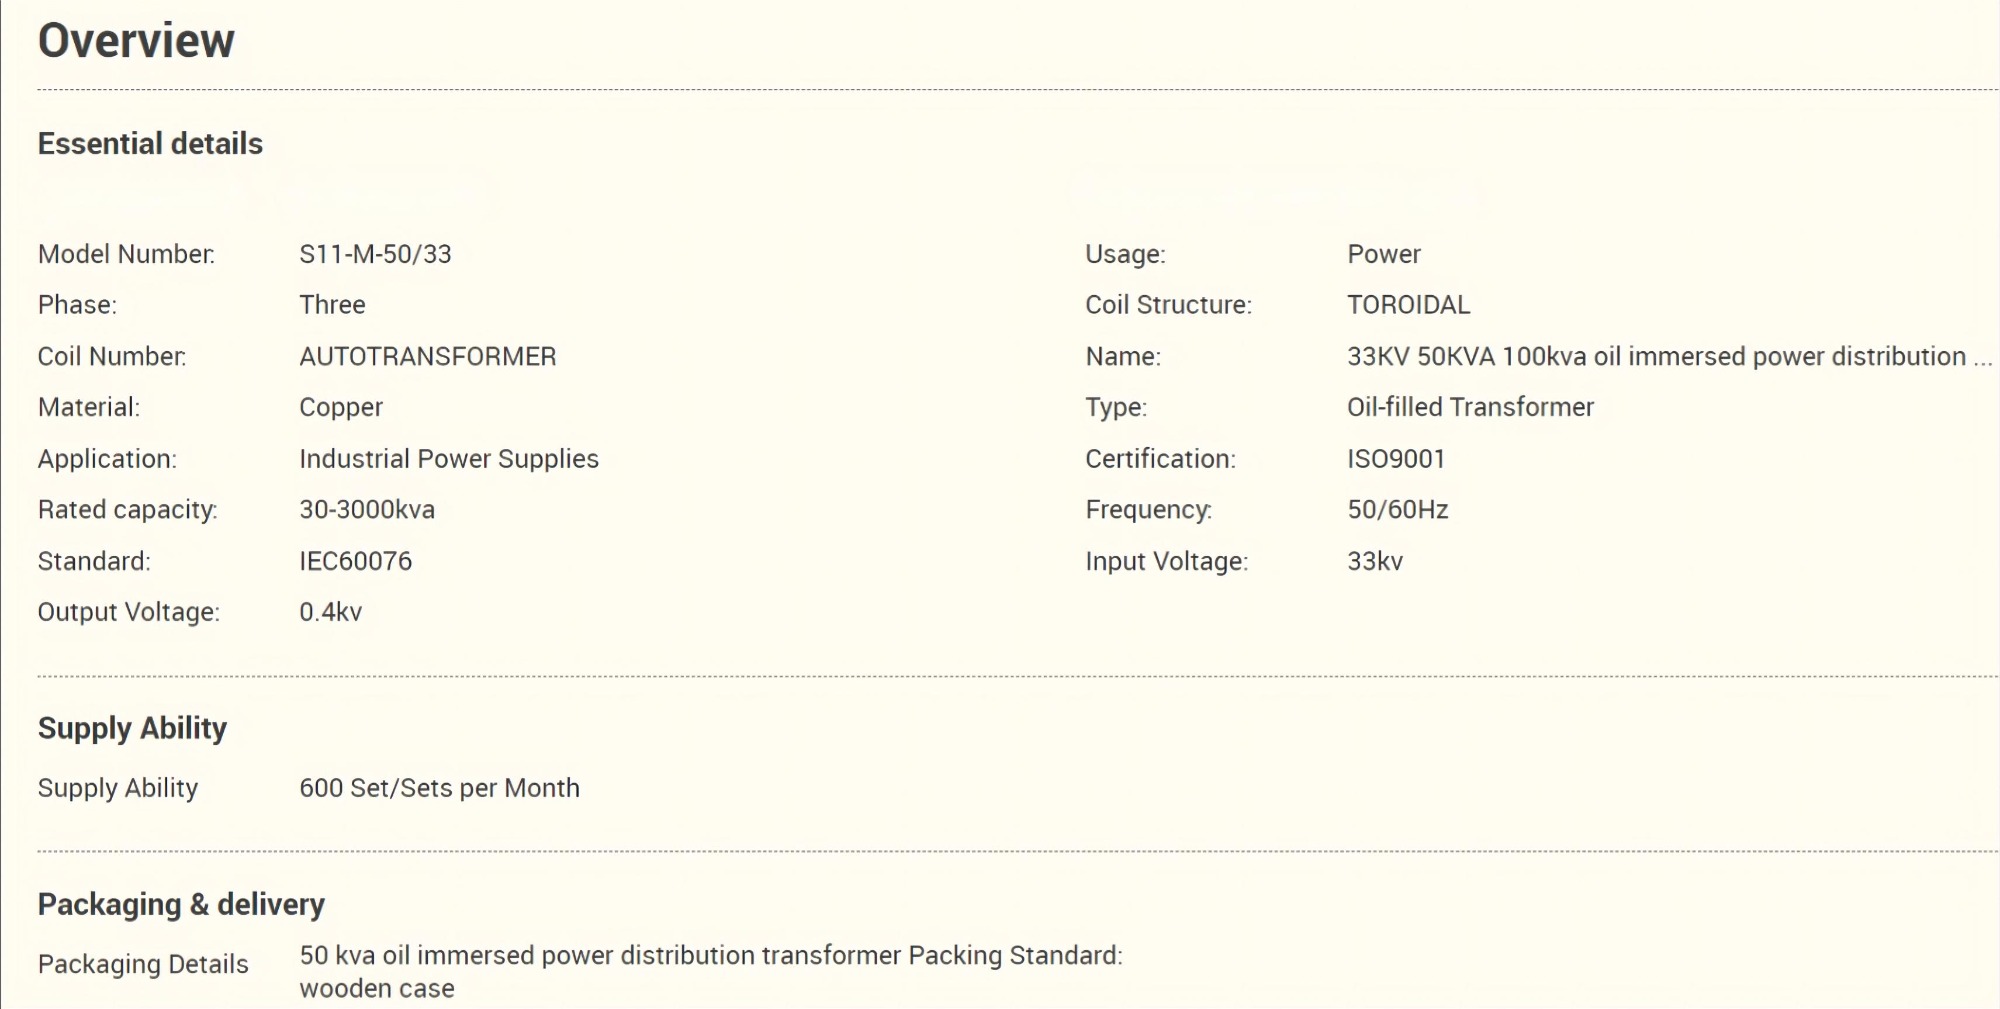Screen dimensions: 2000x1009
Task: Click the Industrial Power Supplies application value
Action: coord(449,459)
